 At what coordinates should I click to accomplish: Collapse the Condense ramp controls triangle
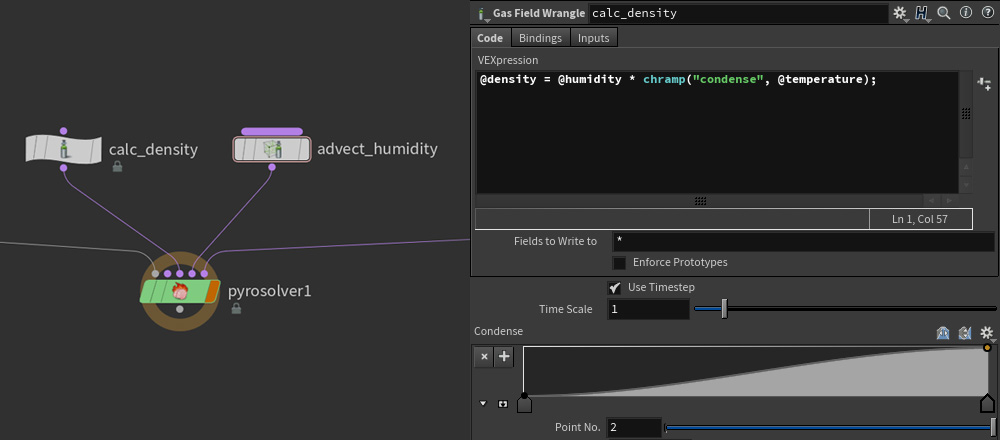pyautogui.click(x=485, y=404)
